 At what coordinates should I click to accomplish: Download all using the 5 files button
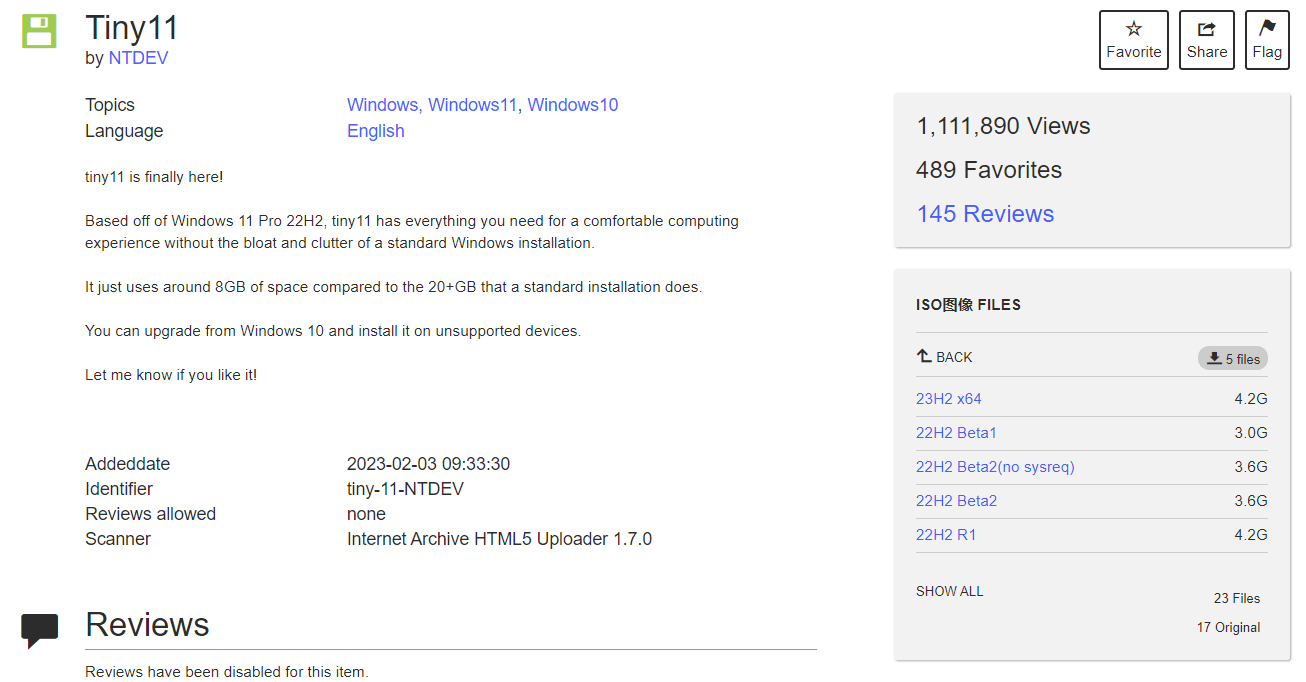point(1232,358)
